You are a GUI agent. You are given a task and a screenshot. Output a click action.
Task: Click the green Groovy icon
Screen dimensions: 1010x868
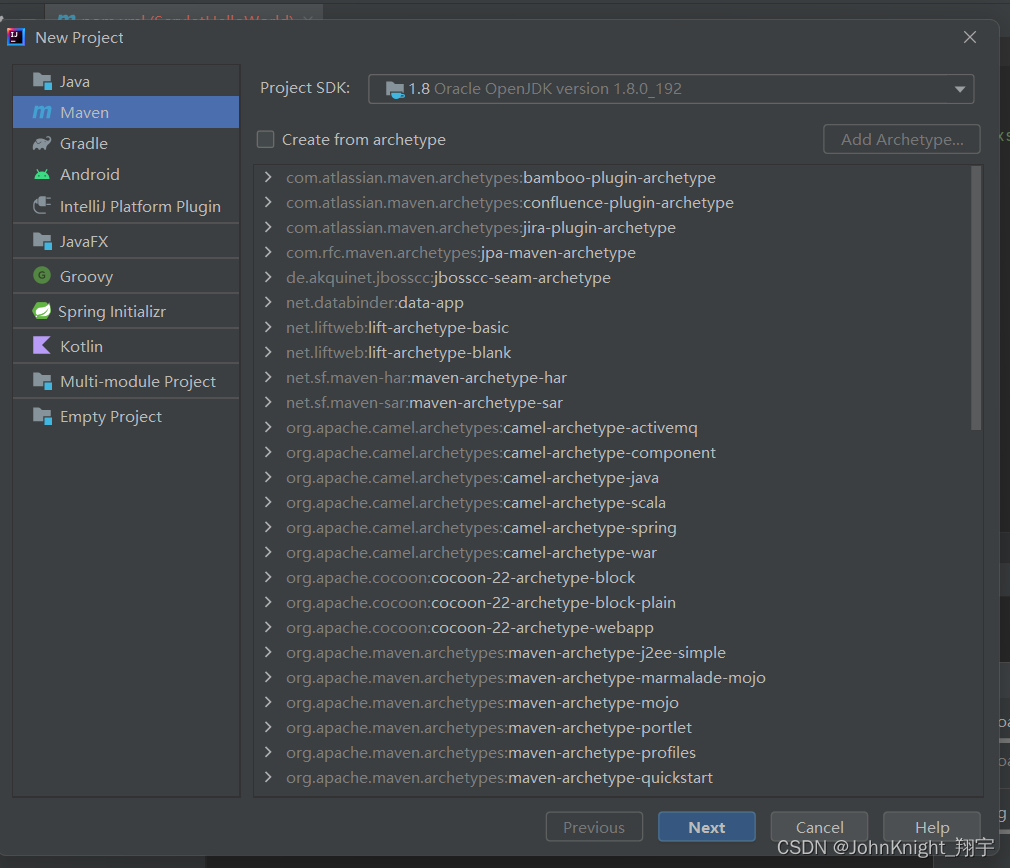click(42, 276)
